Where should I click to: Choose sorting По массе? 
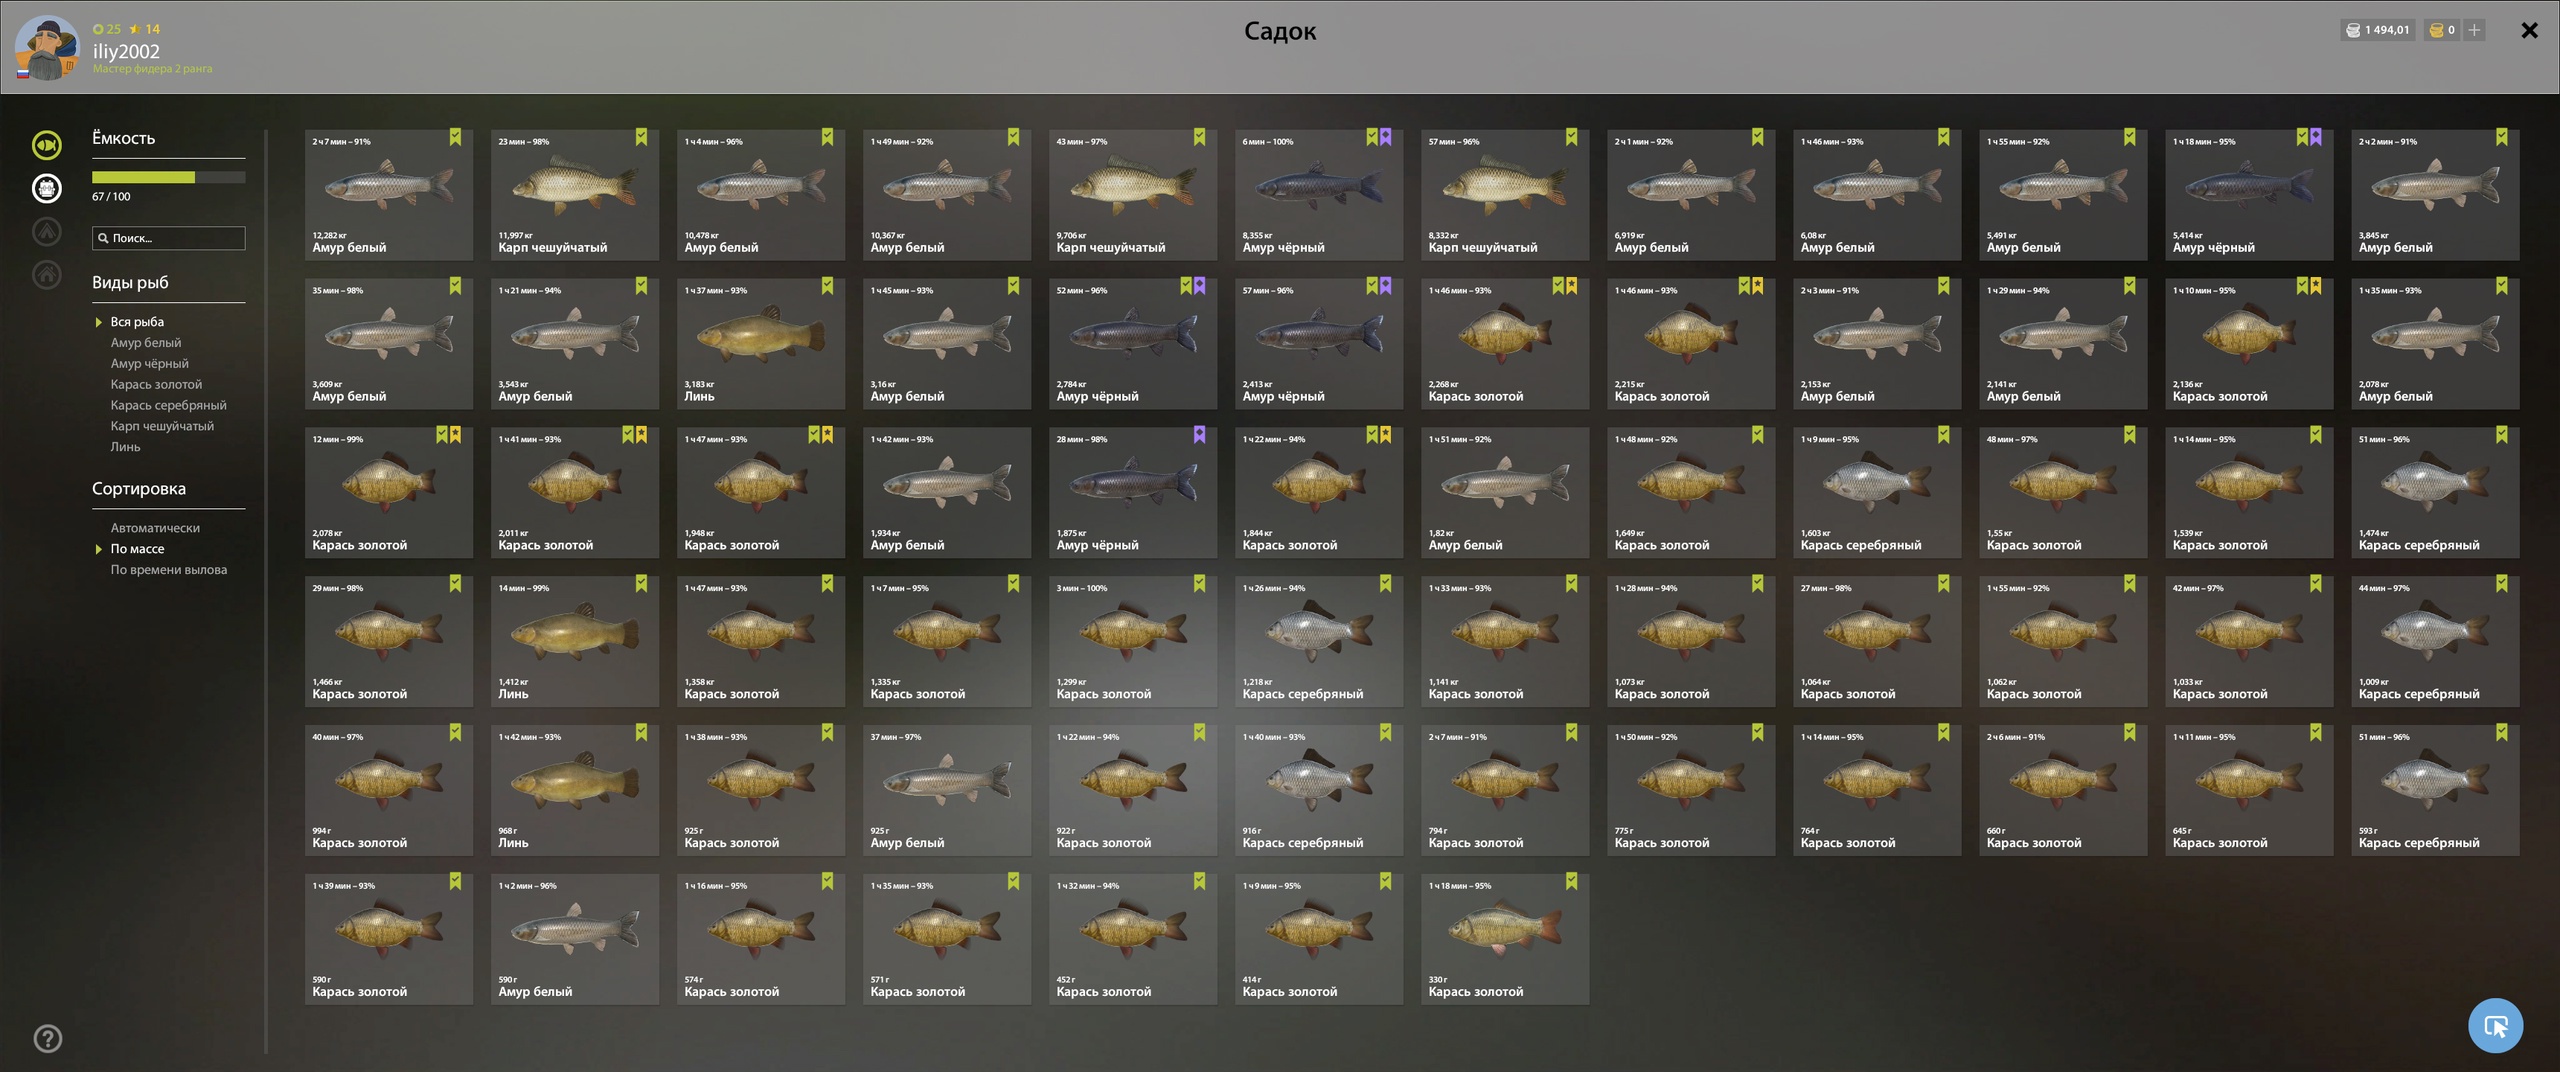point(137,549)
